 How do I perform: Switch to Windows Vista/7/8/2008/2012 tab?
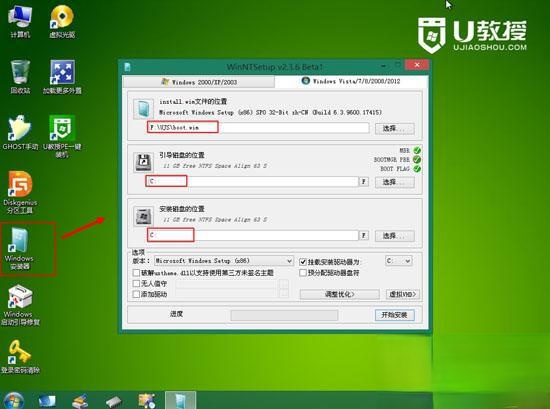(x=351, y=81)
